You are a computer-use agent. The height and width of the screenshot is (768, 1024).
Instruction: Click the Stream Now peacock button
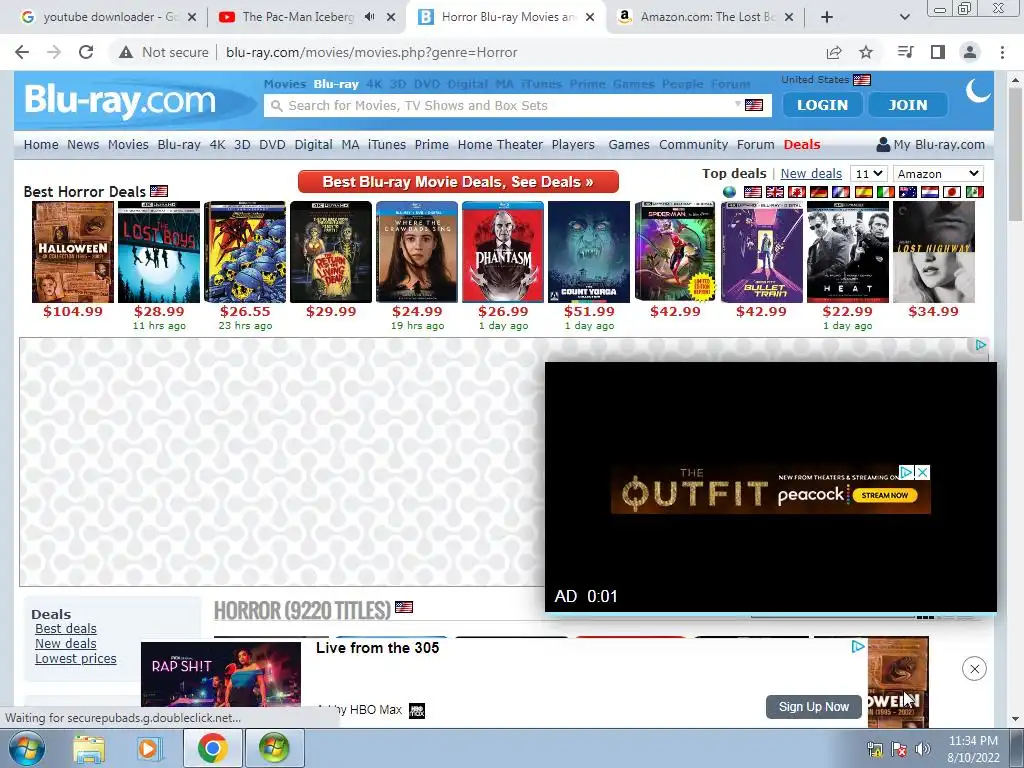click(885, 495)
